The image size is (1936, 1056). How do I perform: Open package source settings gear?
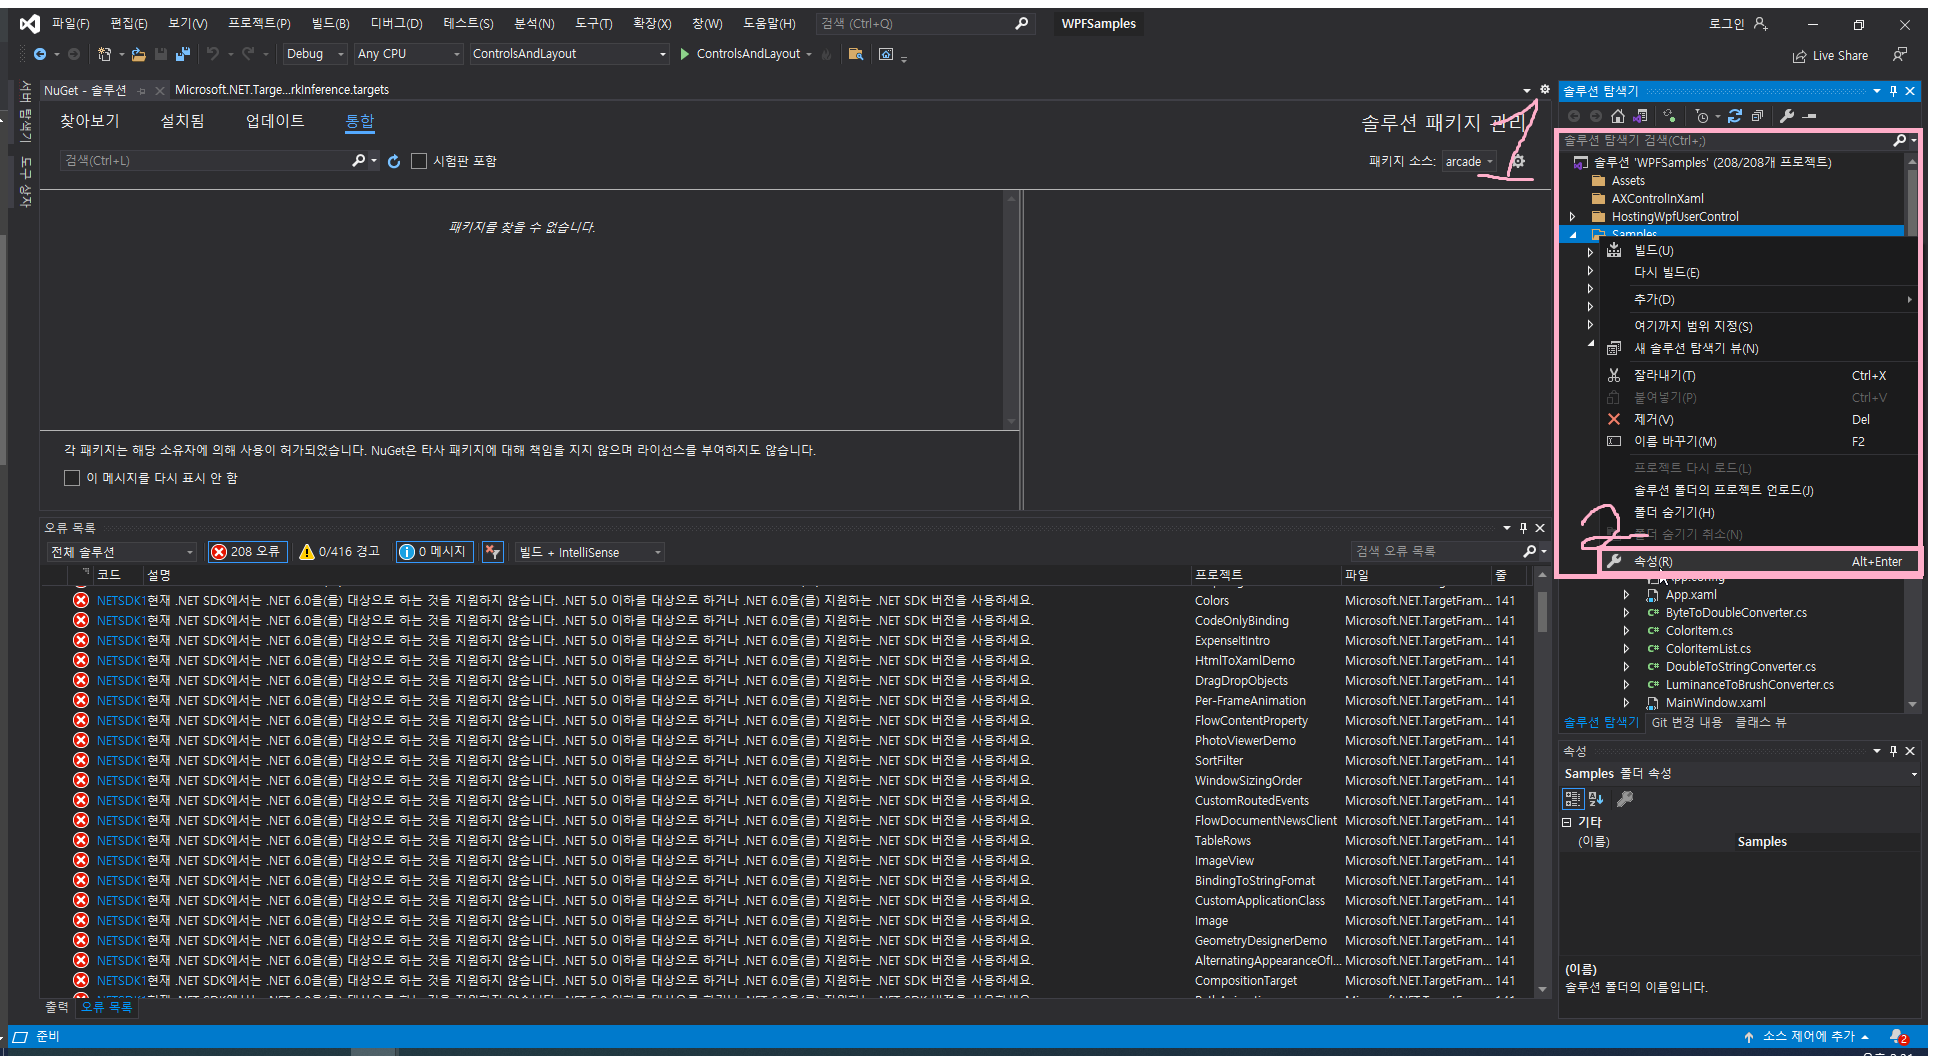(1518, 161)
